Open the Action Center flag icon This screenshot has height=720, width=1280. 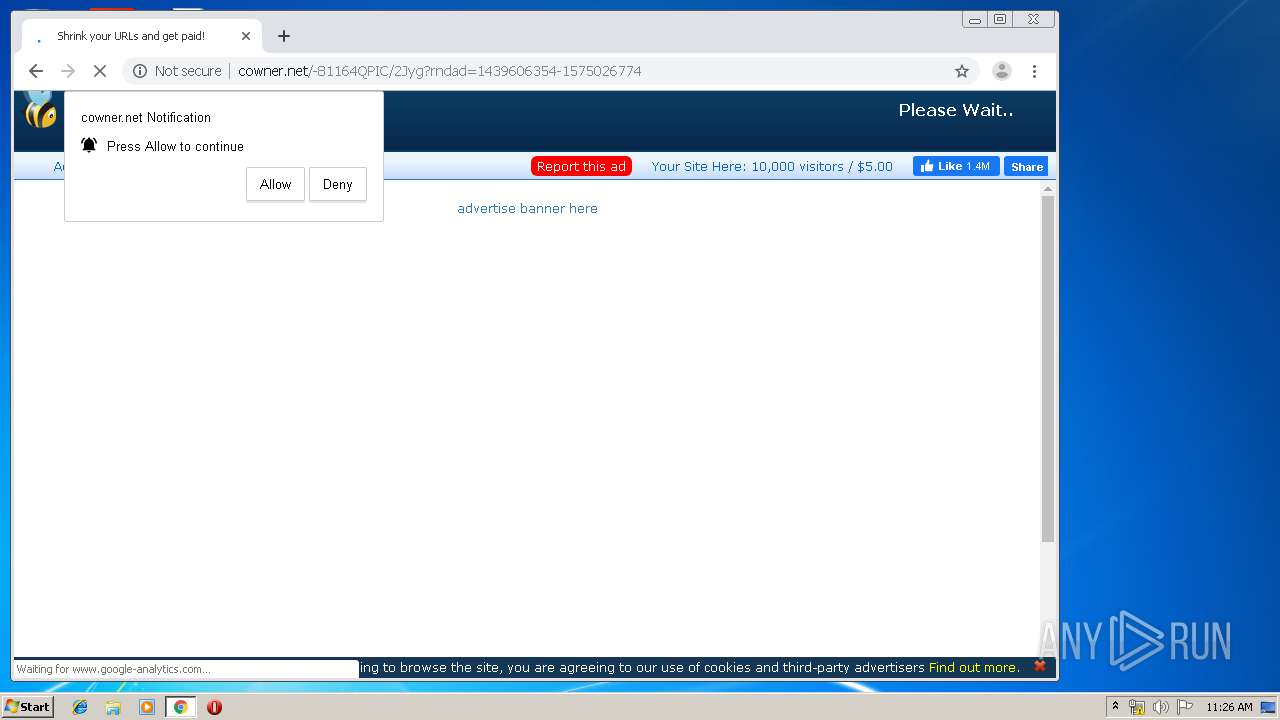click(1185, 707)
